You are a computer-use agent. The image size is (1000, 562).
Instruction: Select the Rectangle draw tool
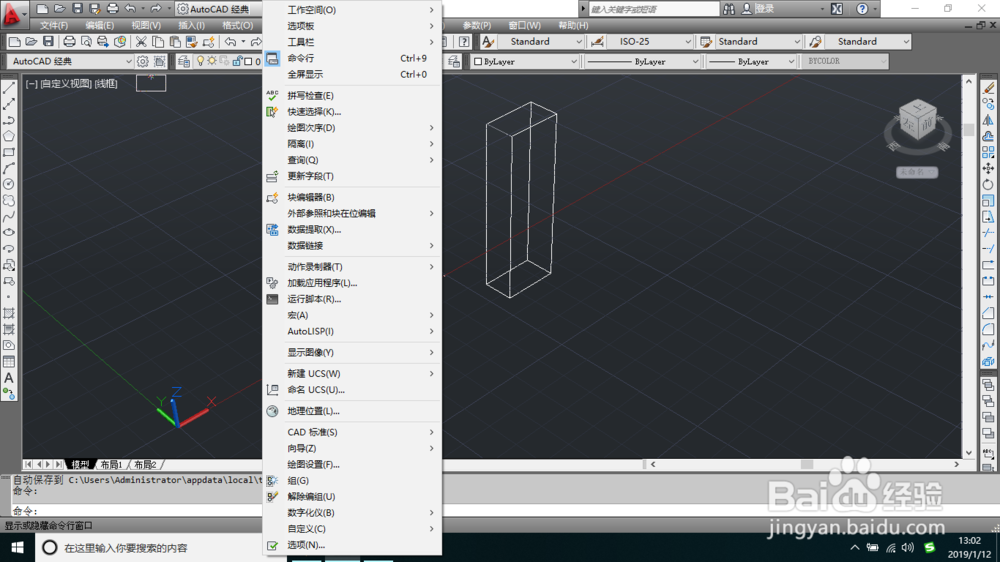9,152
